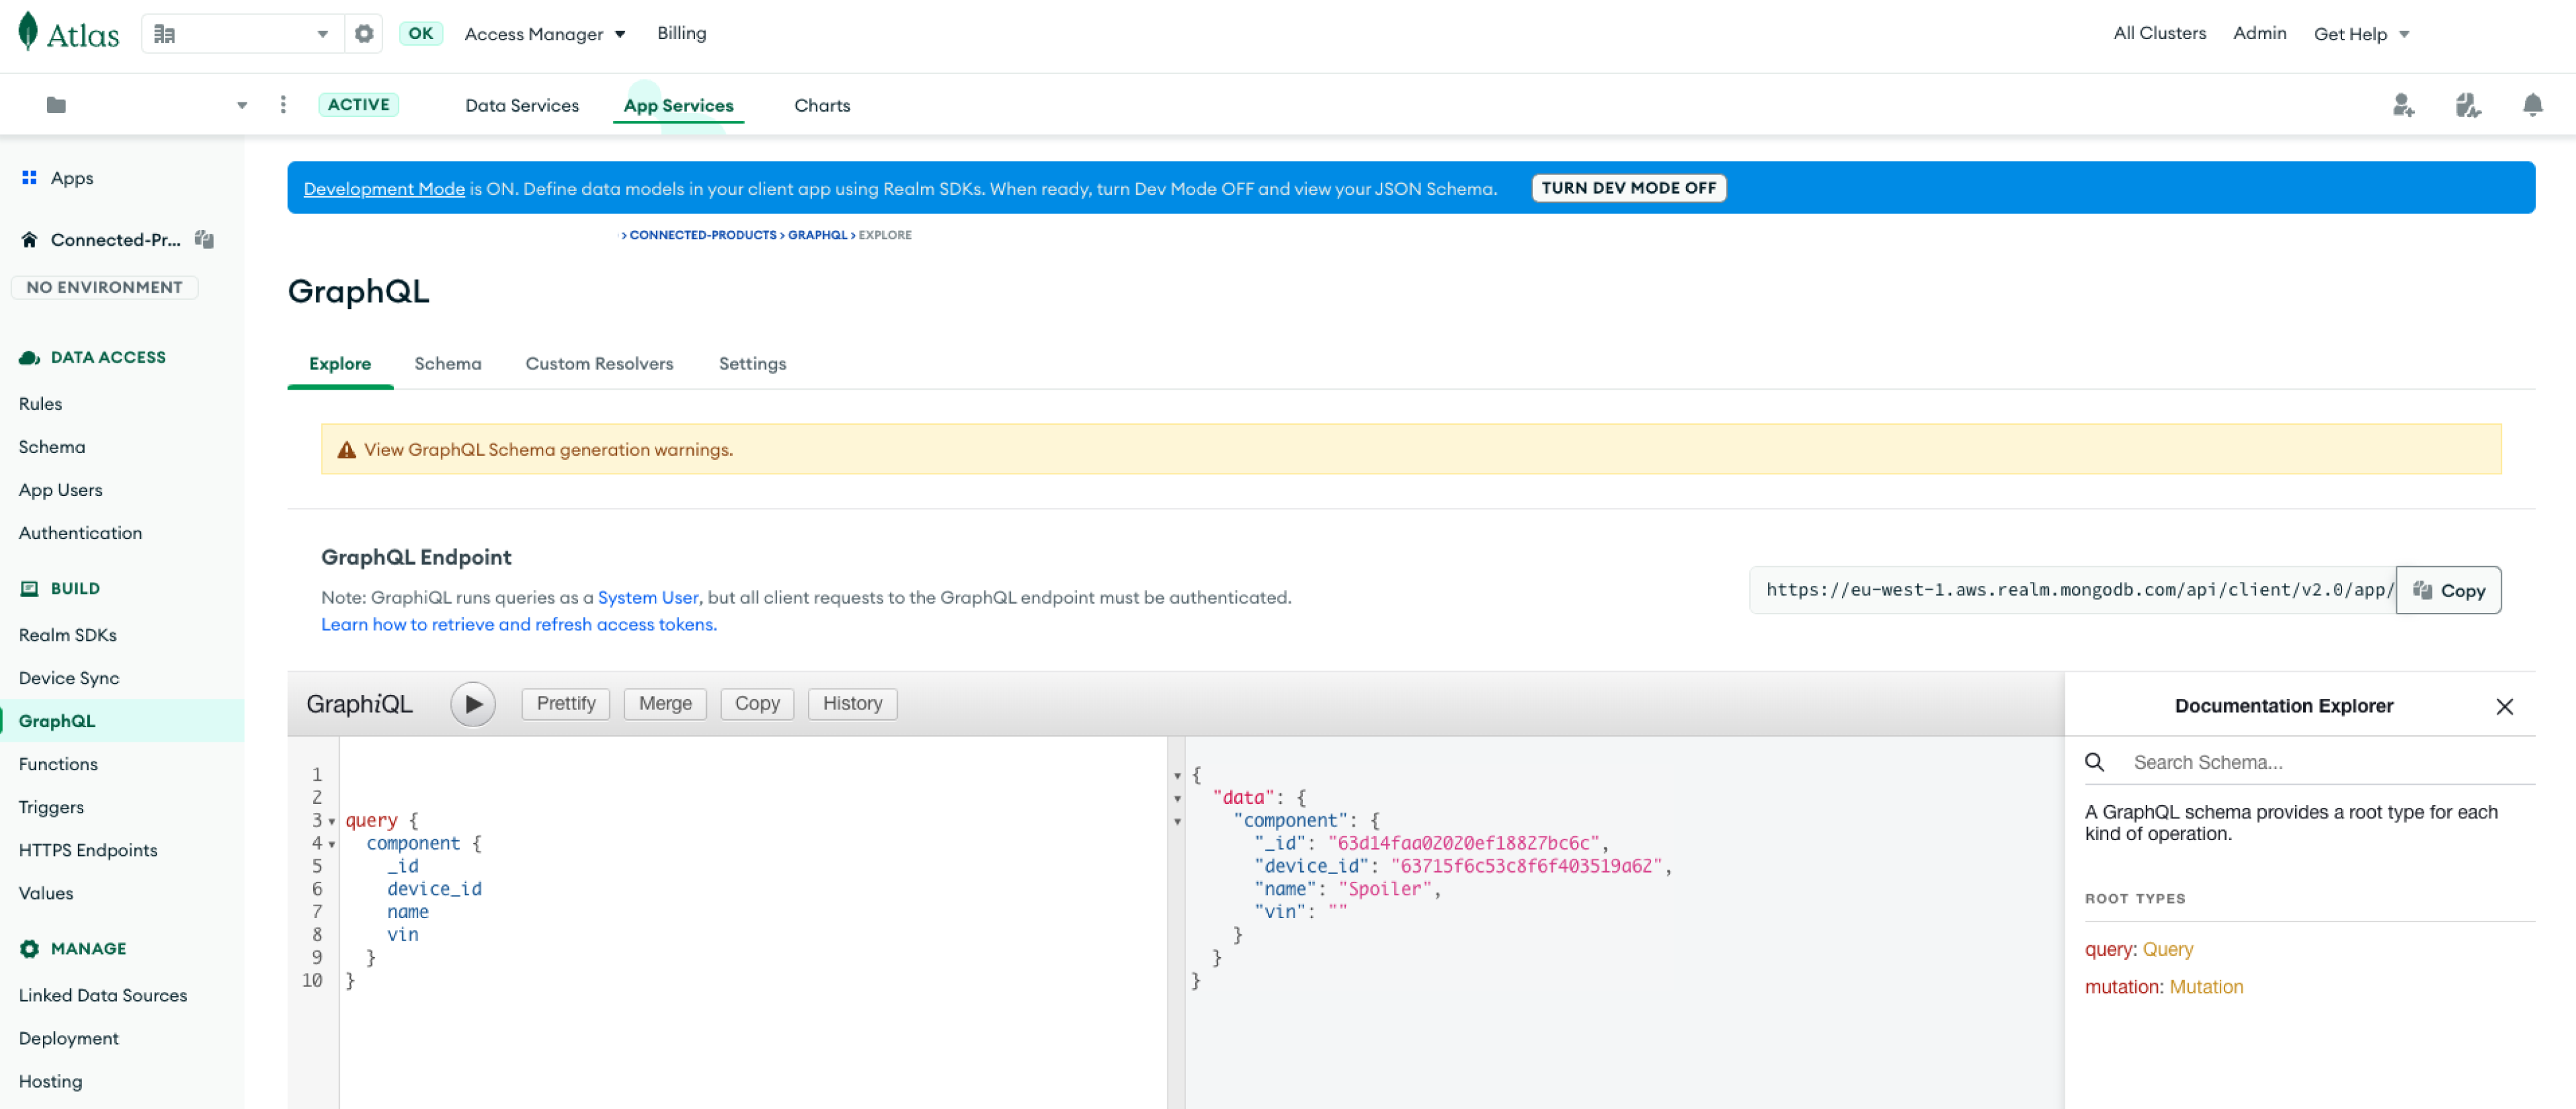View GraphQL Schema generation warnings
This screenshot has height=1109, width=2576.
point(548,450)
